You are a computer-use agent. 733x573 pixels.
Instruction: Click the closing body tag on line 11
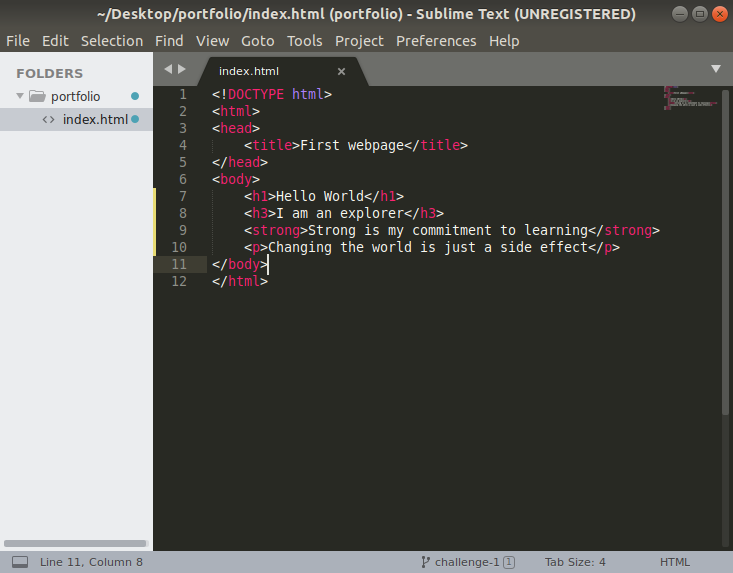pos(240,265)
